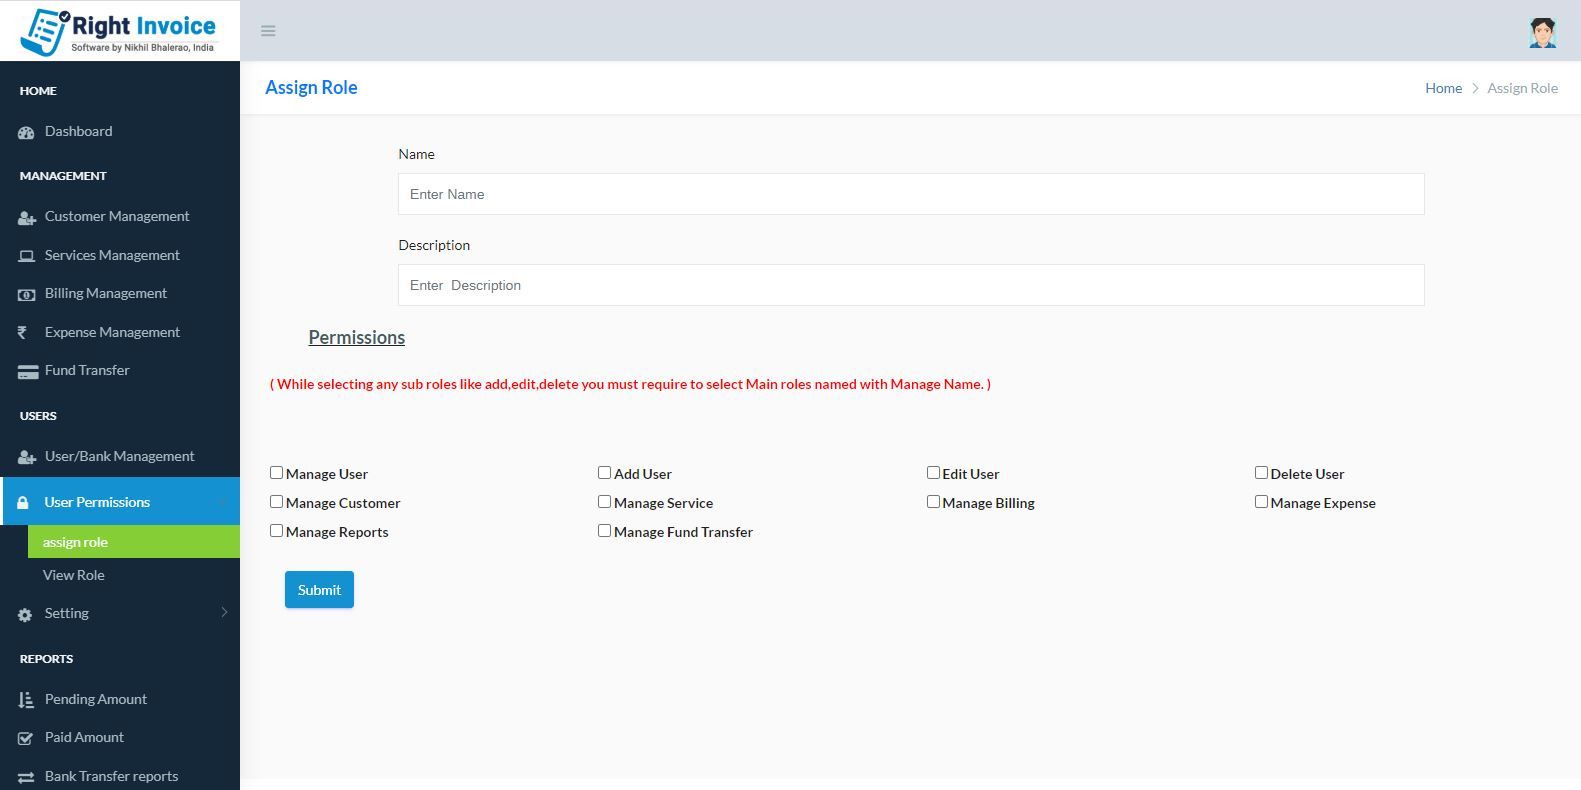
Task: Tick the Edit User checkbox
Action: [x=933, y=473]
